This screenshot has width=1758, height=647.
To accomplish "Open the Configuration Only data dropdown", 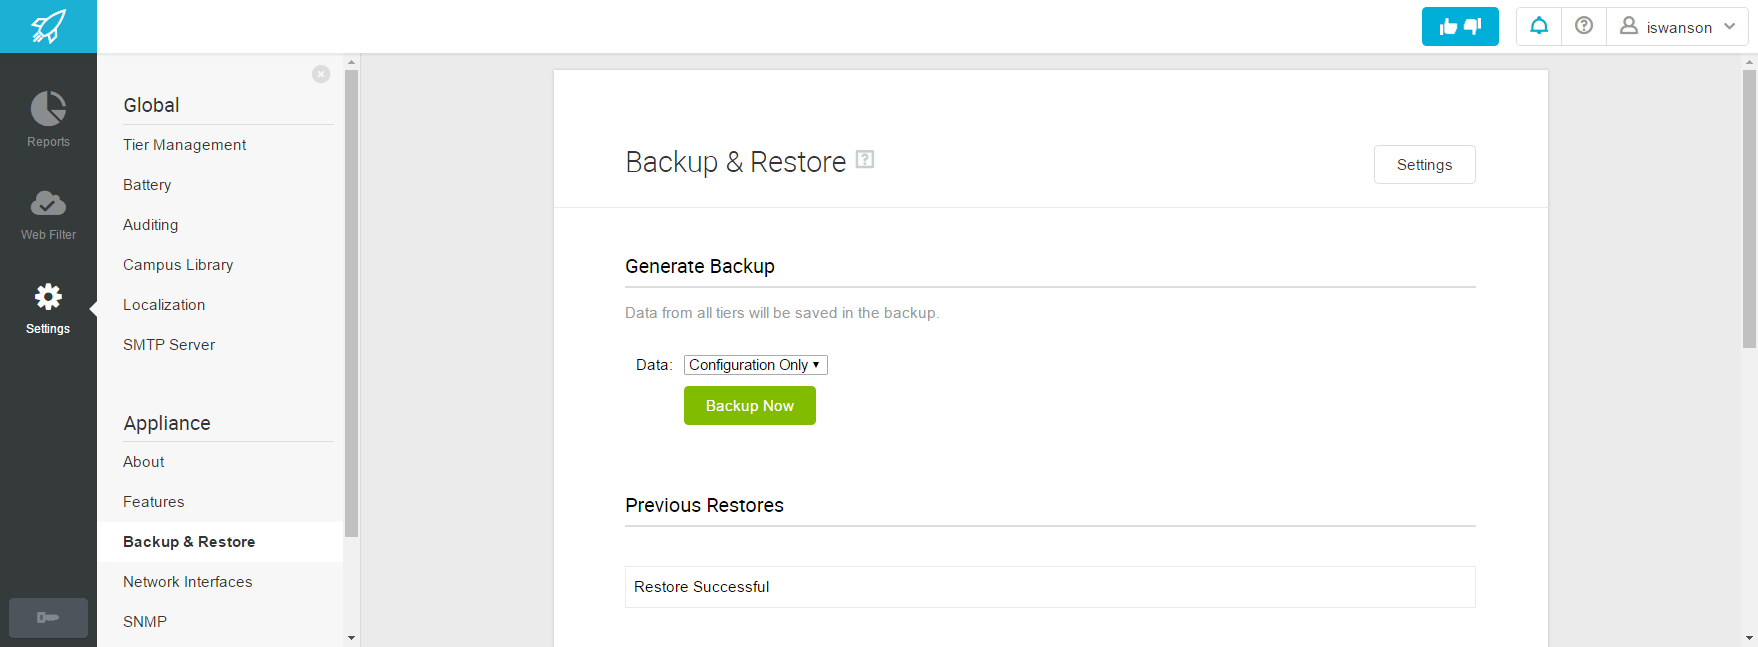I will [x=755, y=364].
